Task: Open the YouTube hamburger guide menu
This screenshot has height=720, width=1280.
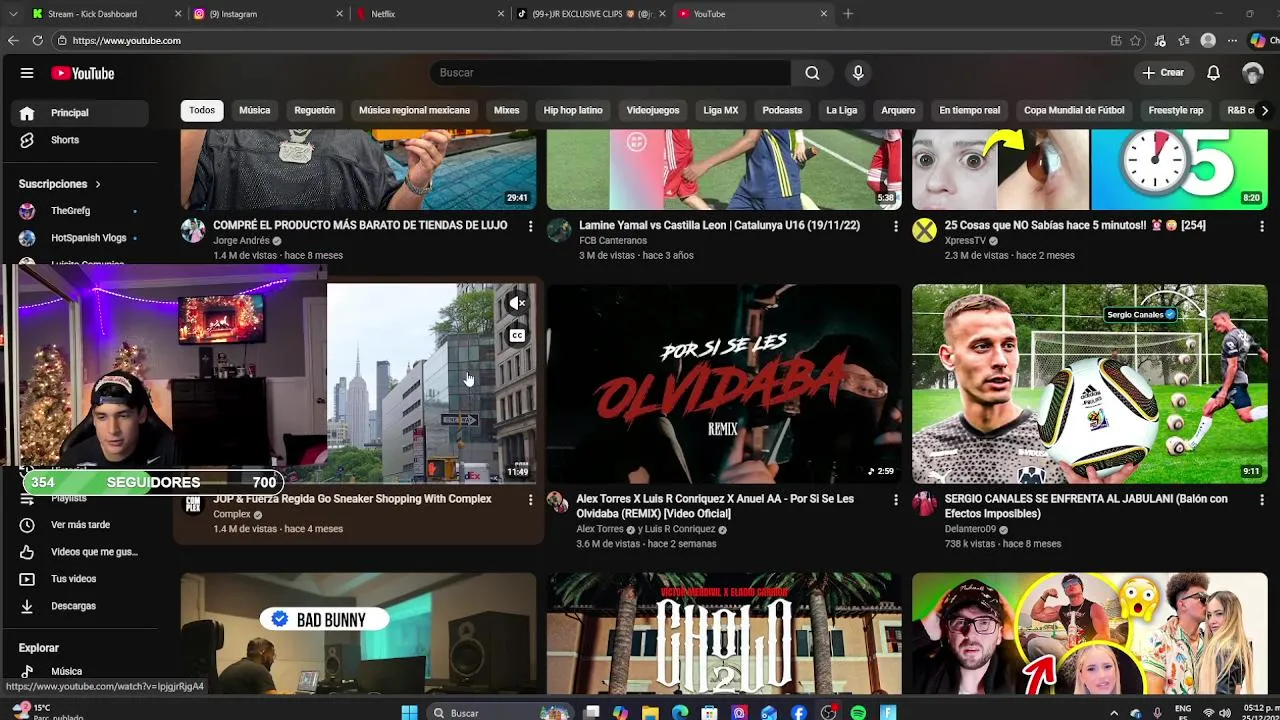Action: 27,73
